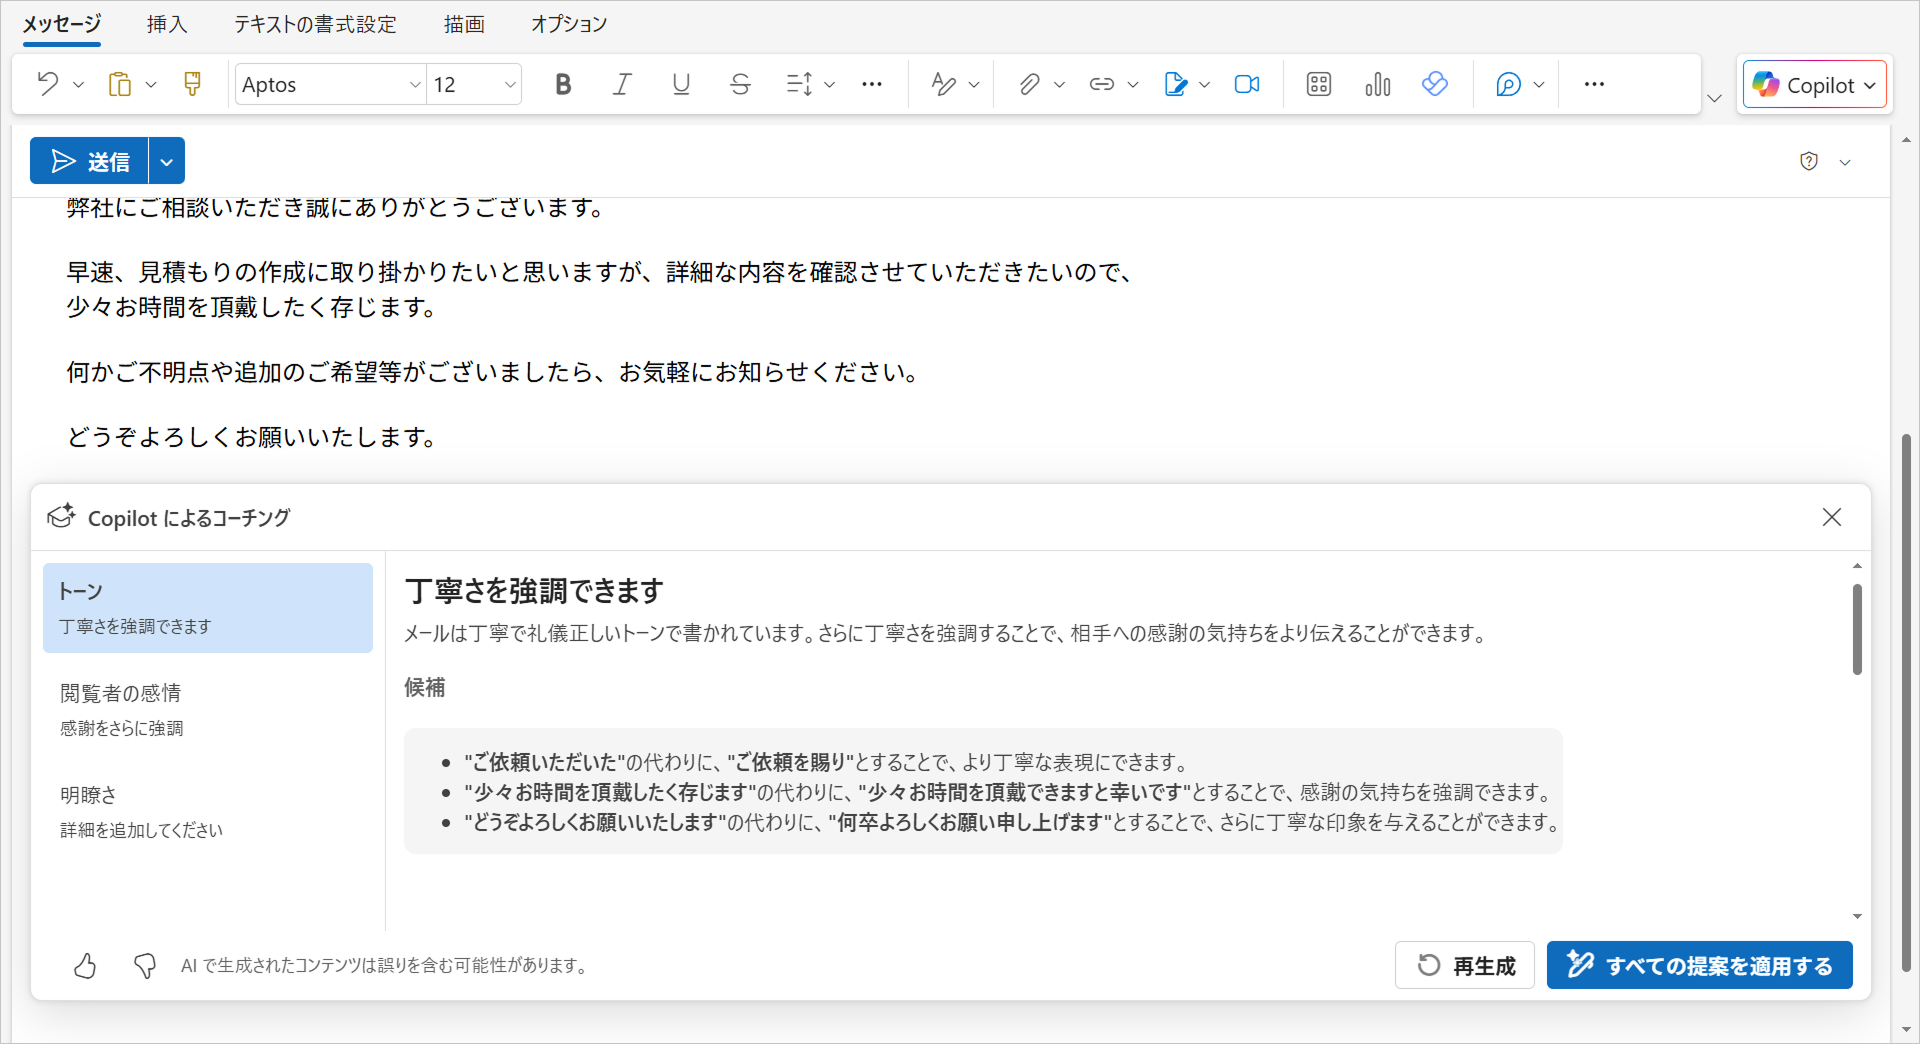
Task: Click the poll bar chart icon
Action: tap(1377, 84)
